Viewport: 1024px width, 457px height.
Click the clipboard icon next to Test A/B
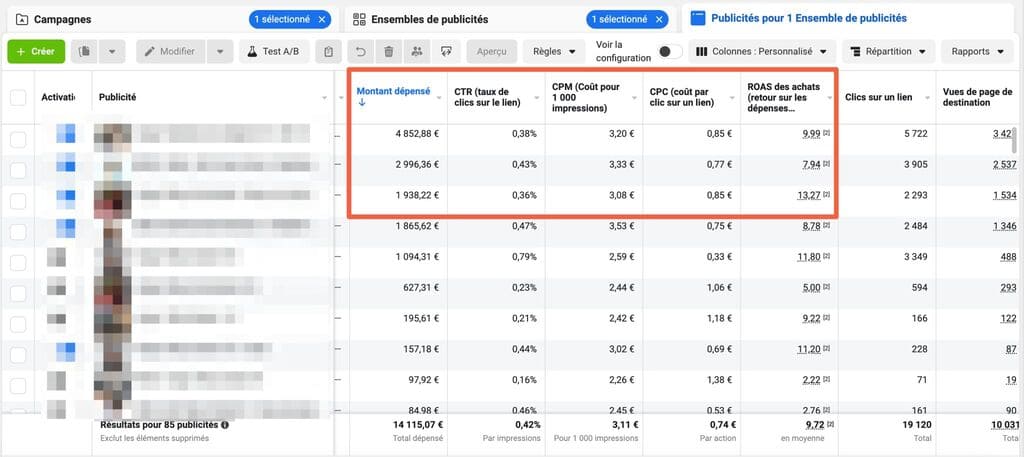coord(328,52)
